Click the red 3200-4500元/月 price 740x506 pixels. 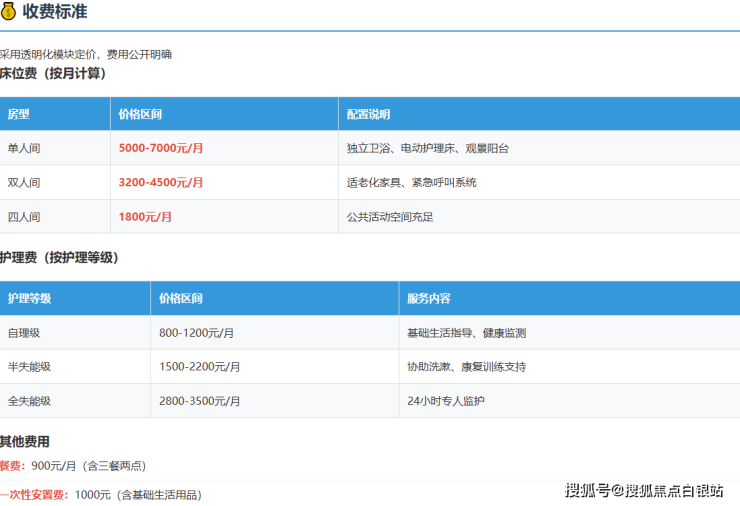coord(160,182)
